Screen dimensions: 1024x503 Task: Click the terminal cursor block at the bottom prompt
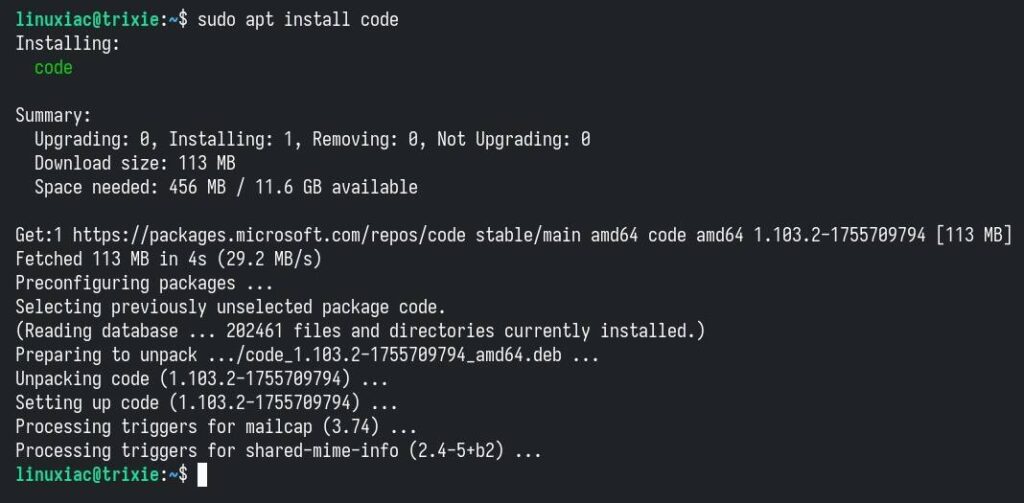click(202, 476)
